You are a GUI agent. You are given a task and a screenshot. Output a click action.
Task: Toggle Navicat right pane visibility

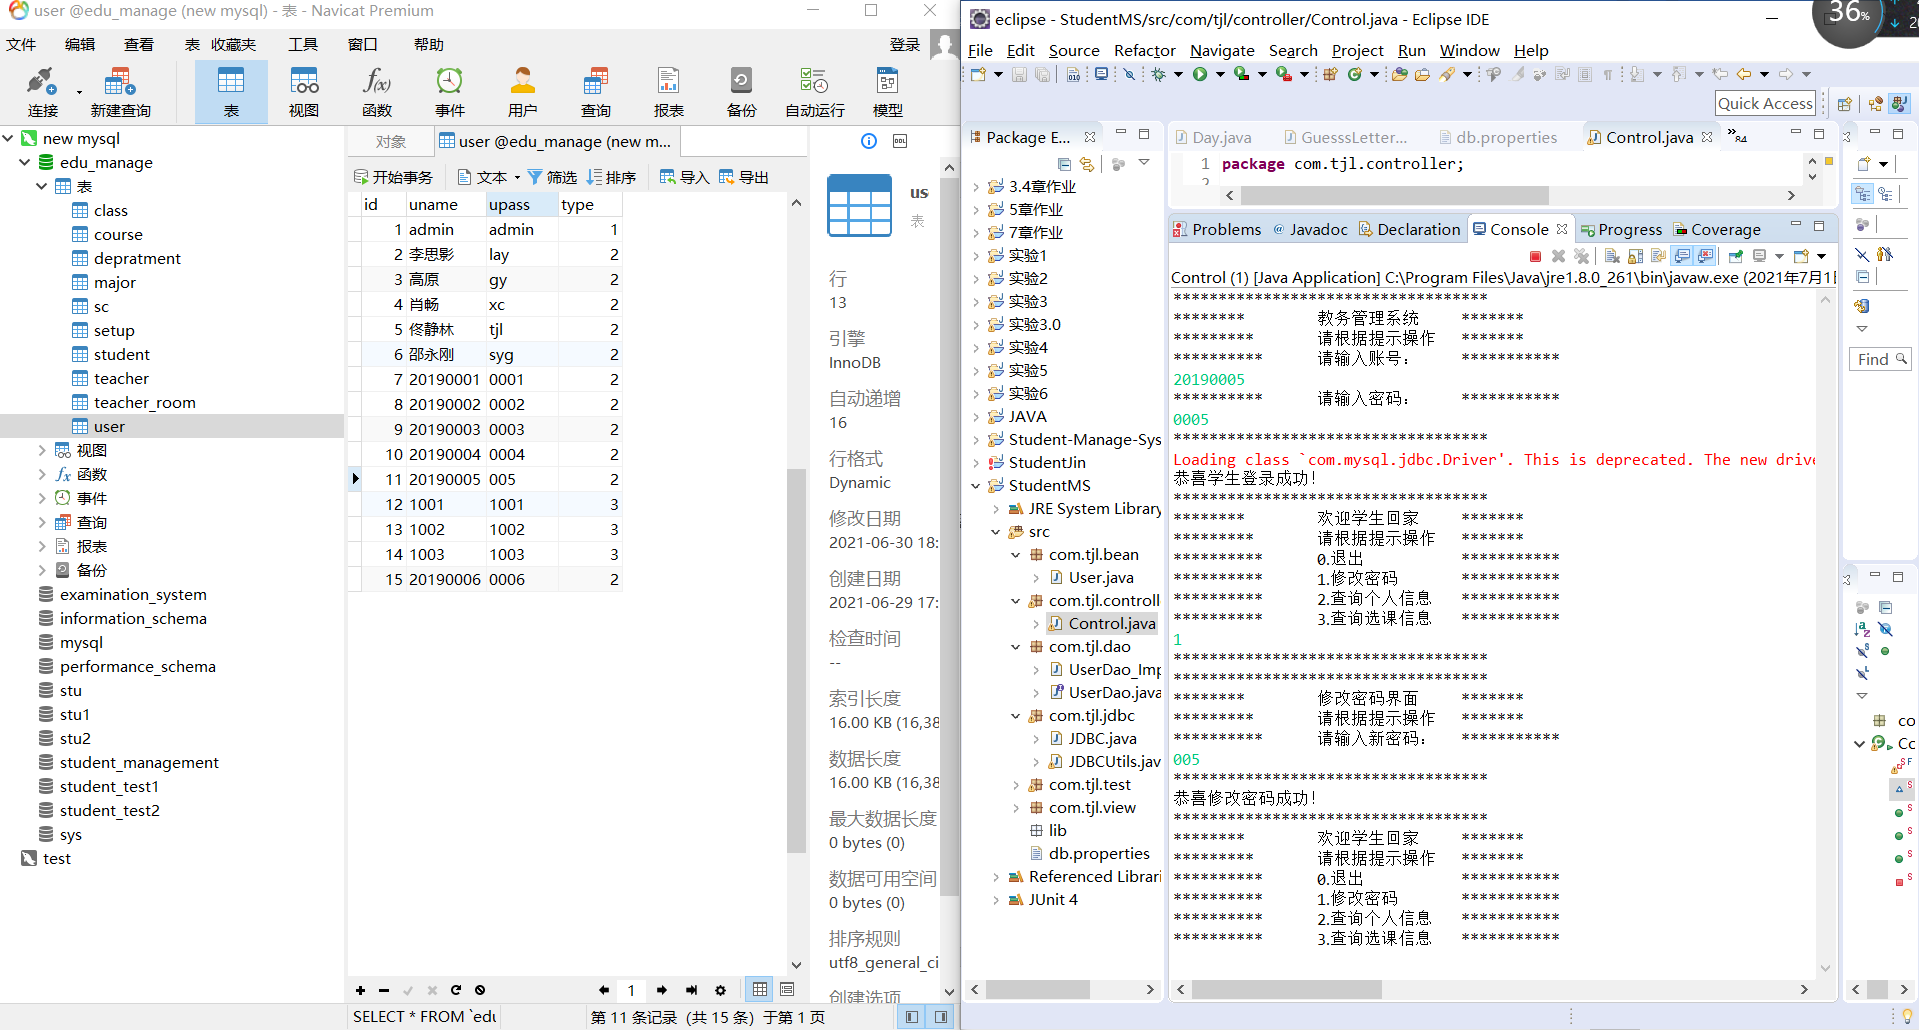pos(941,1017)
